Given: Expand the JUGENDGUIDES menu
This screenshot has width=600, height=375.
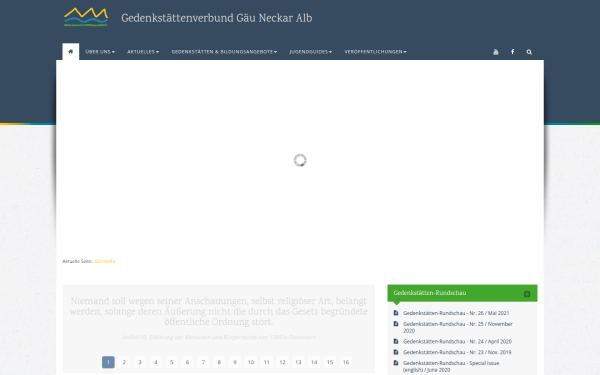Looking at the screenshot, I should (311, 52).
